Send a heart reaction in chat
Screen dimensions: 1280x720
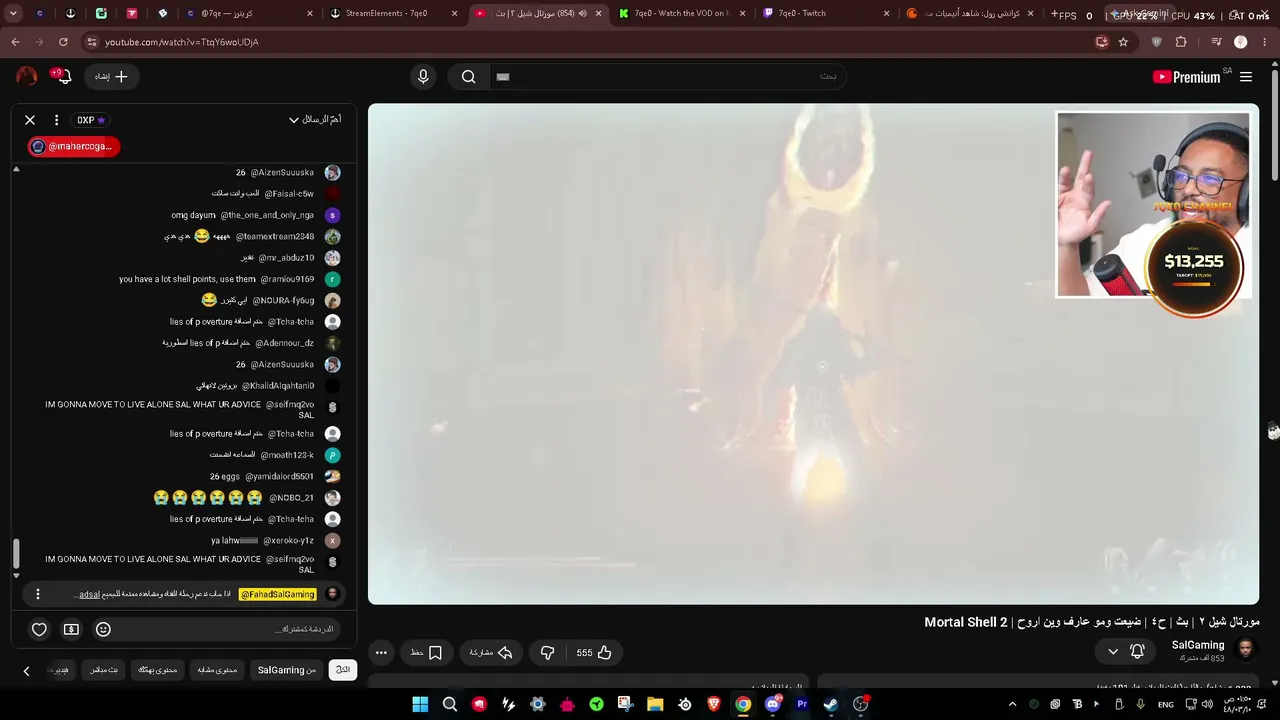pyautogui.click(x=39, y=629)
